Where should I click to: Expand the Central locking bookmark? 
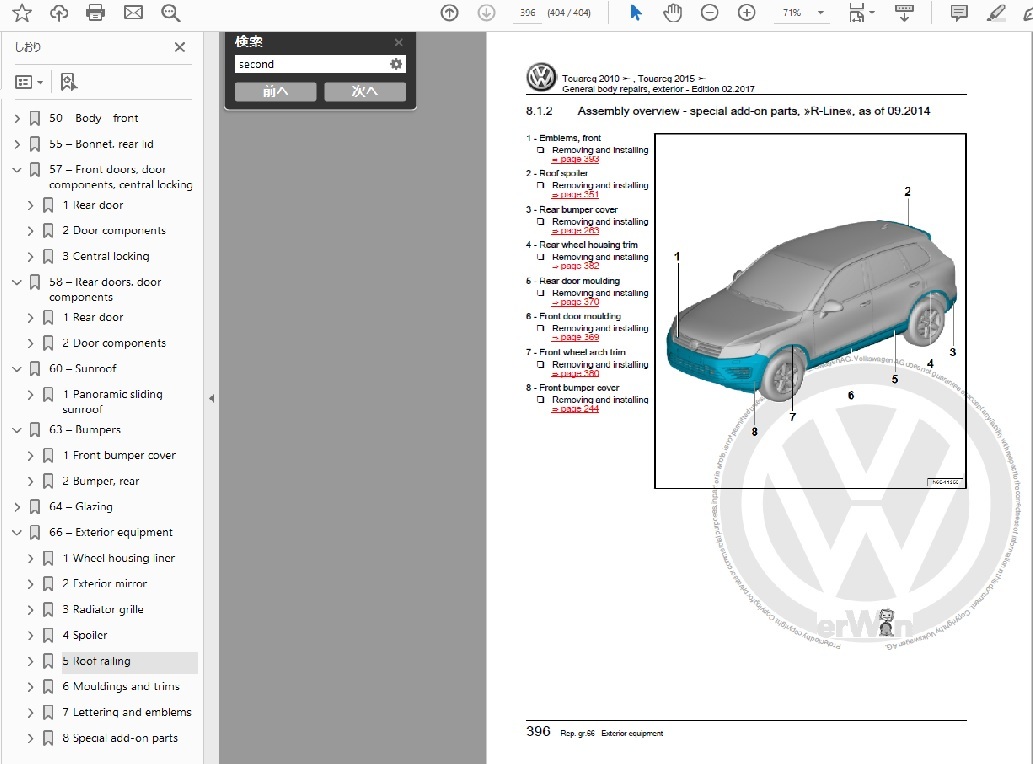pos(30,257)
